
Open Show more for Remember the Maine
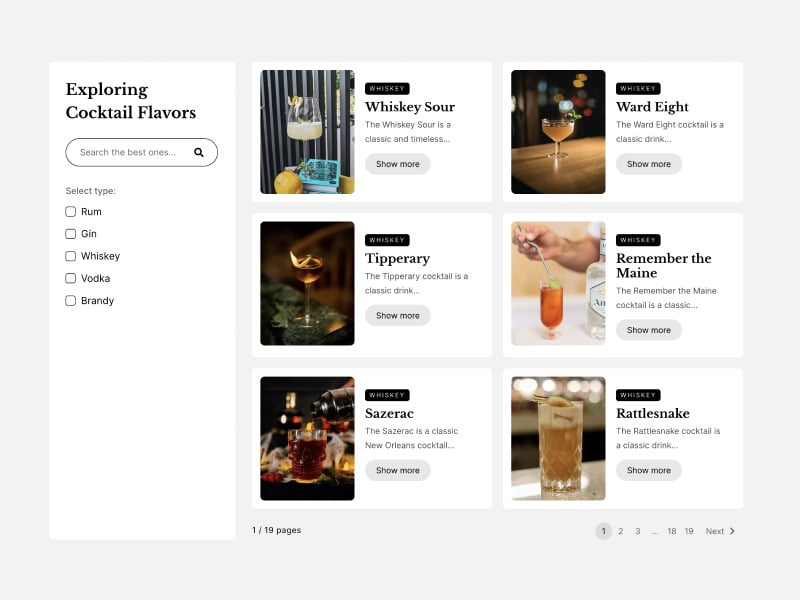point(648,330)
